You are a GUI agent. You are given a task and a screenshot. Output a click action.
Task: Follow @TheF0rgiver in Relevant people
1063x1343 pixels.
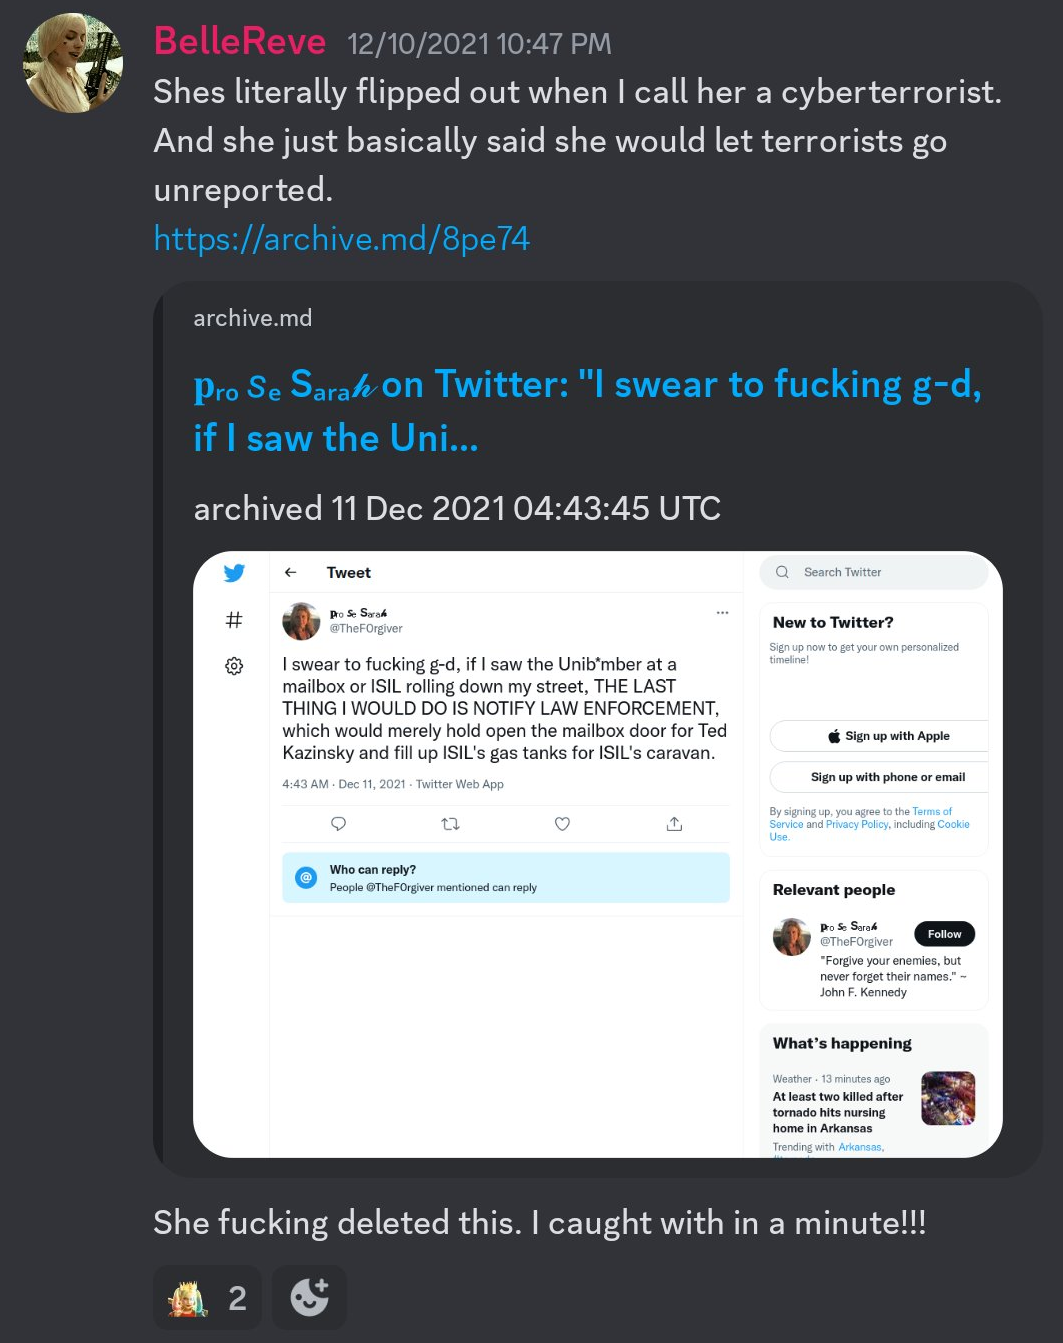[944, 934]
